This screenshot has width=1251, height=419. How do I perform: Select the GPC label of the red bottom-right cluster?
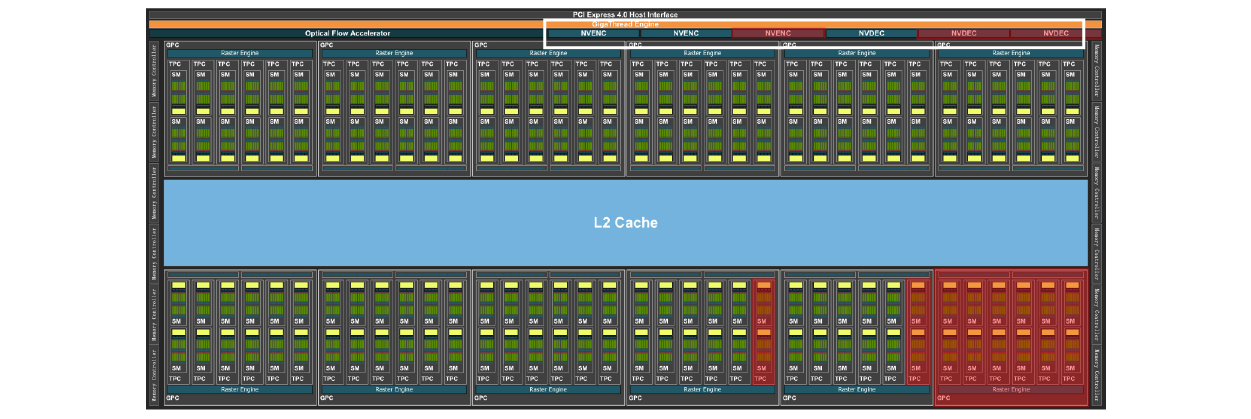click(942, 398)
